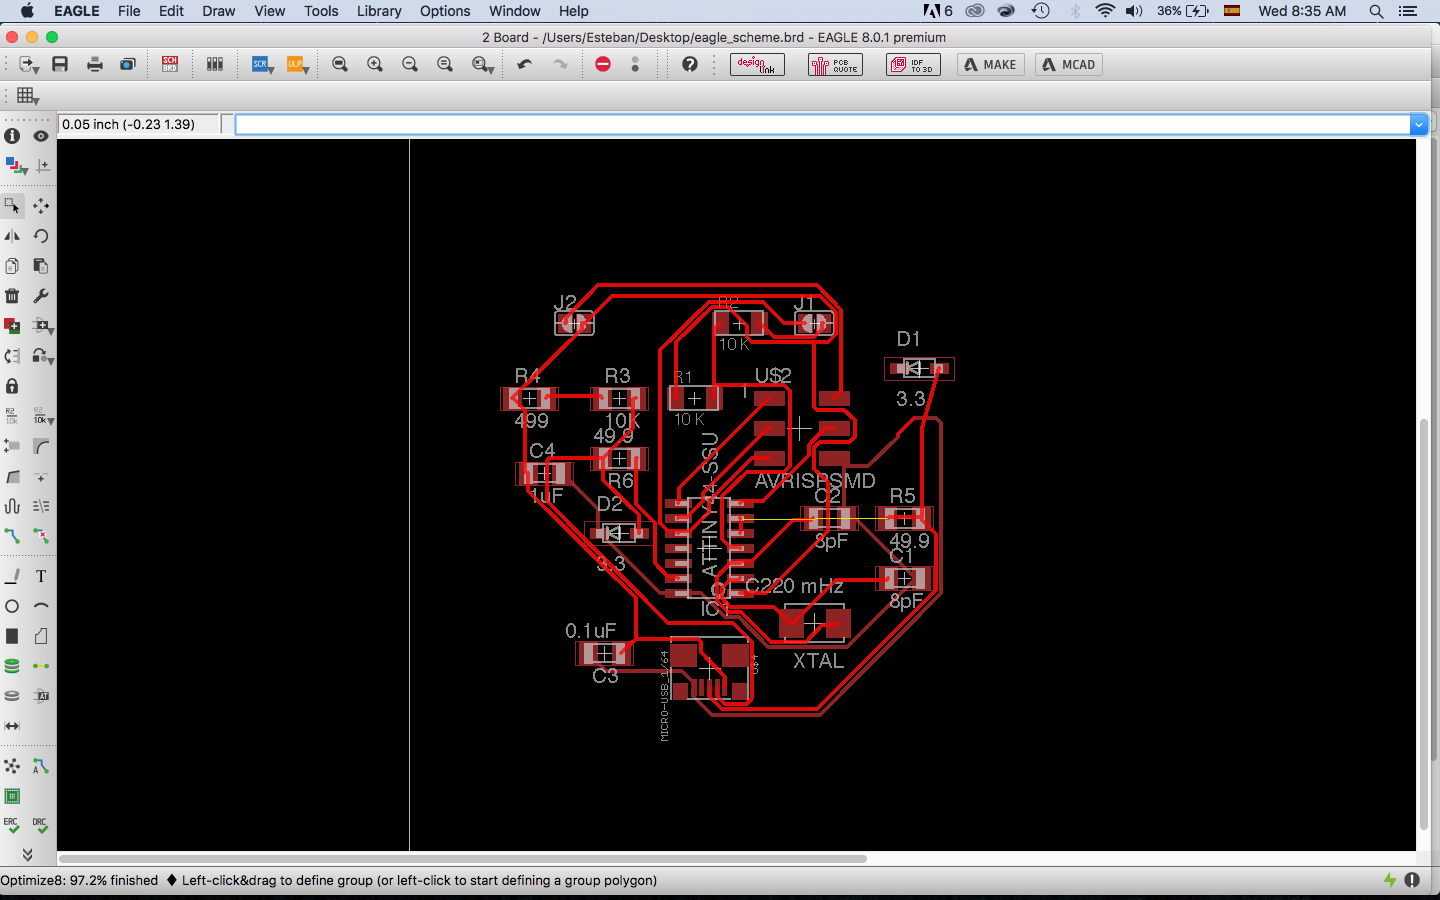
Task: Open the Help question mark
Action: (690, 64)
